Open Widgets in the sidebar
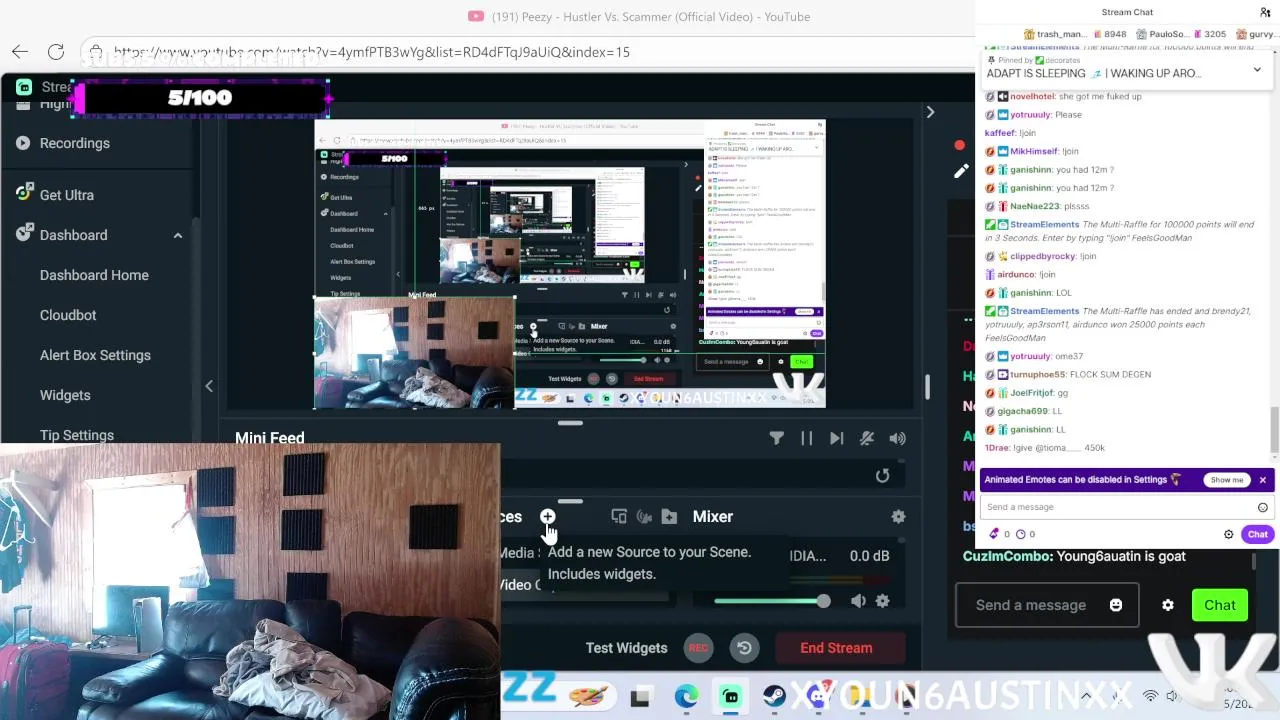1280x720 pixels. [65, 395]
